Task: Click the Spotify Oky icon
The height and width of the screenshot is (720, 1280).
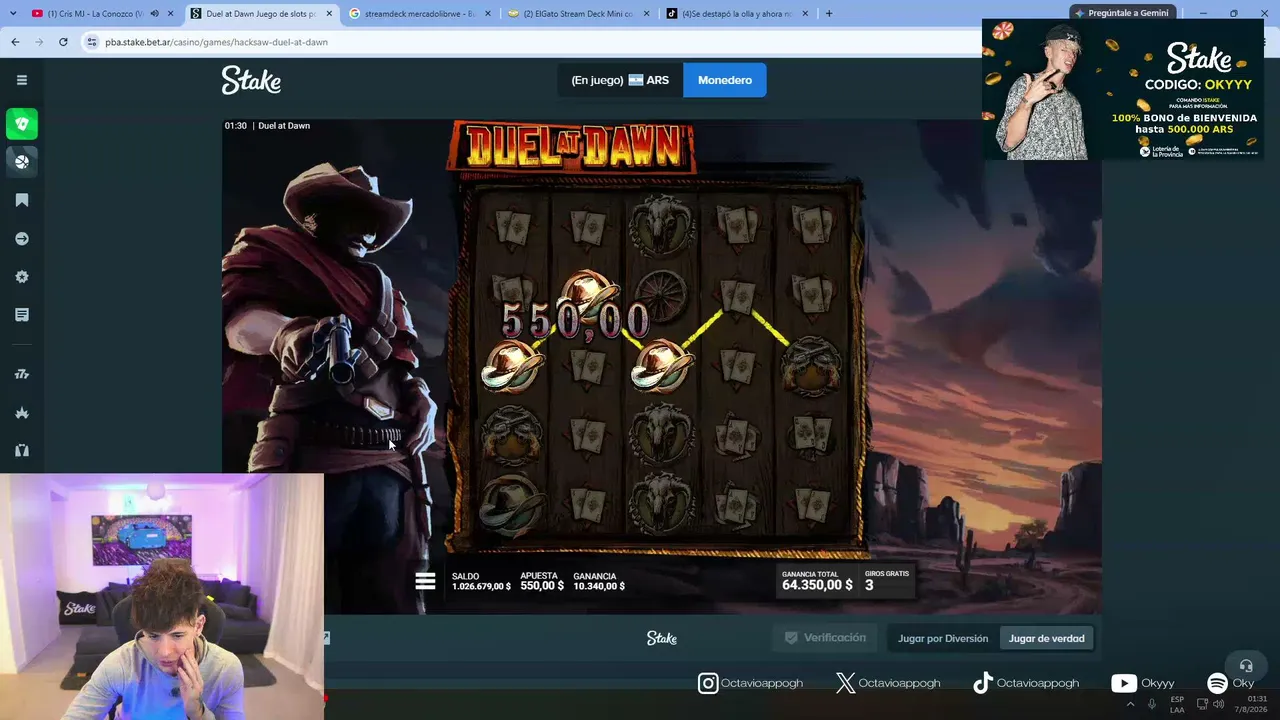Action: click(1217, 683)
